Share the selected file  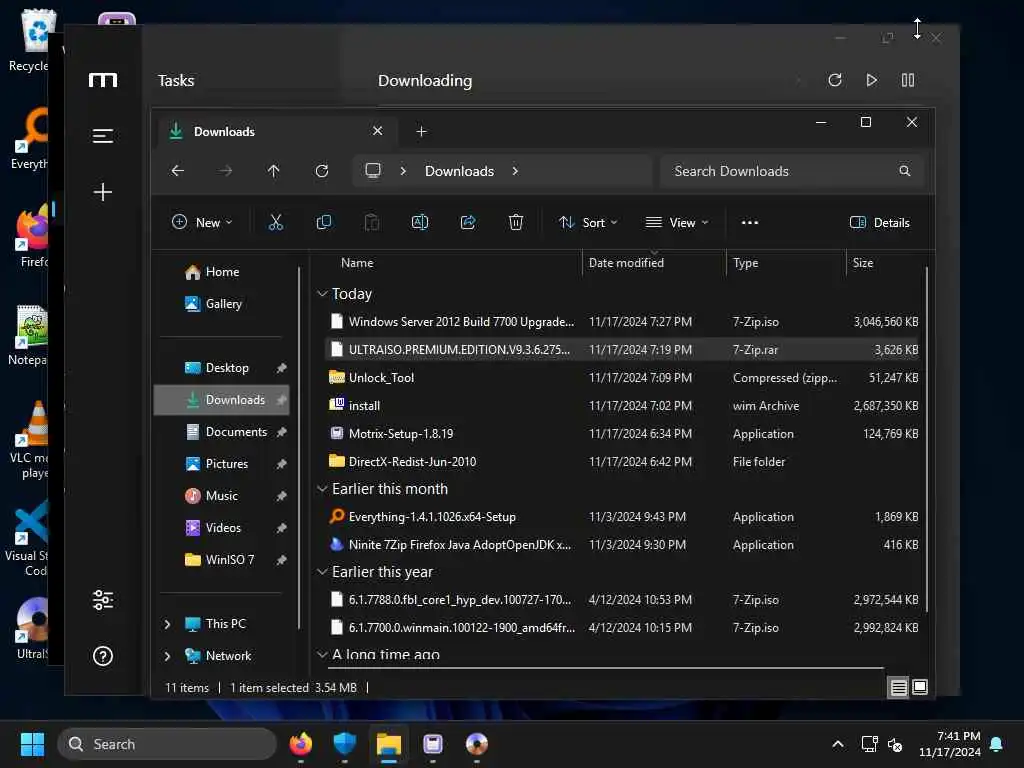468,223
